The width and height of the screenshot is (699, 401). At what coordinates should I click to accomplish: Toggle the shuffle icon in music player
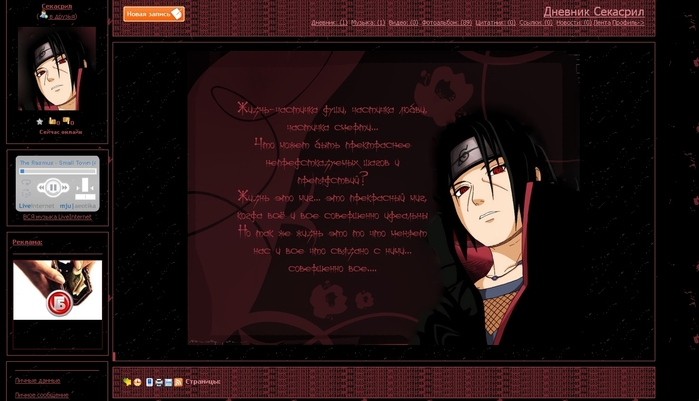(26, 193)
